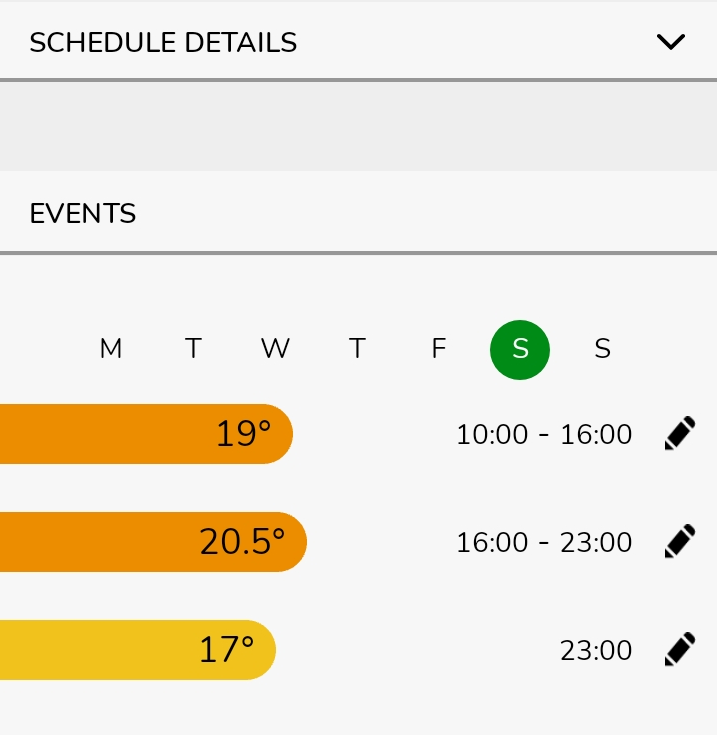Open the 16:00 - 23:00 time range
Viewport: 717px width, 735px height.
click(544, 542)
